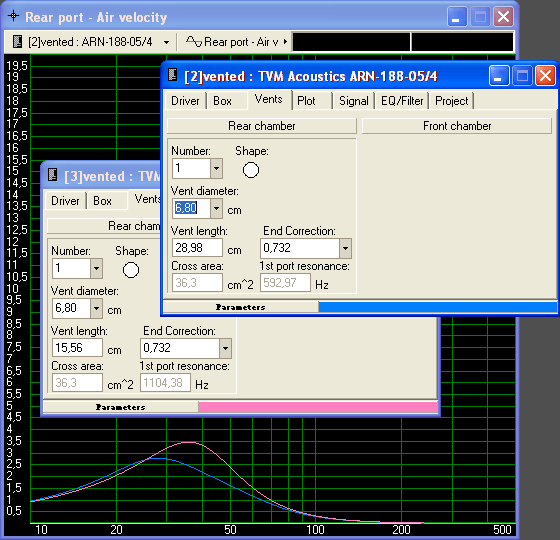Click 1104,38 Hz port resonance value

(x=165, y=383)
